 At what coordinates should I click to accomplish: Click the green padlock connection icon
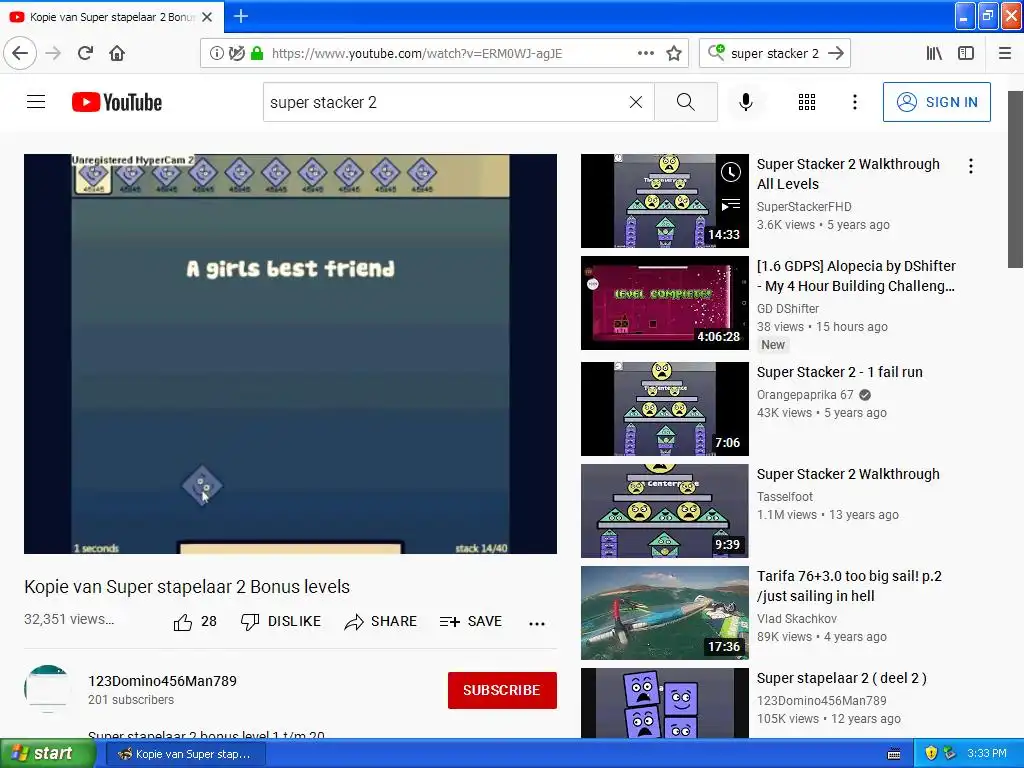(257, 54)
